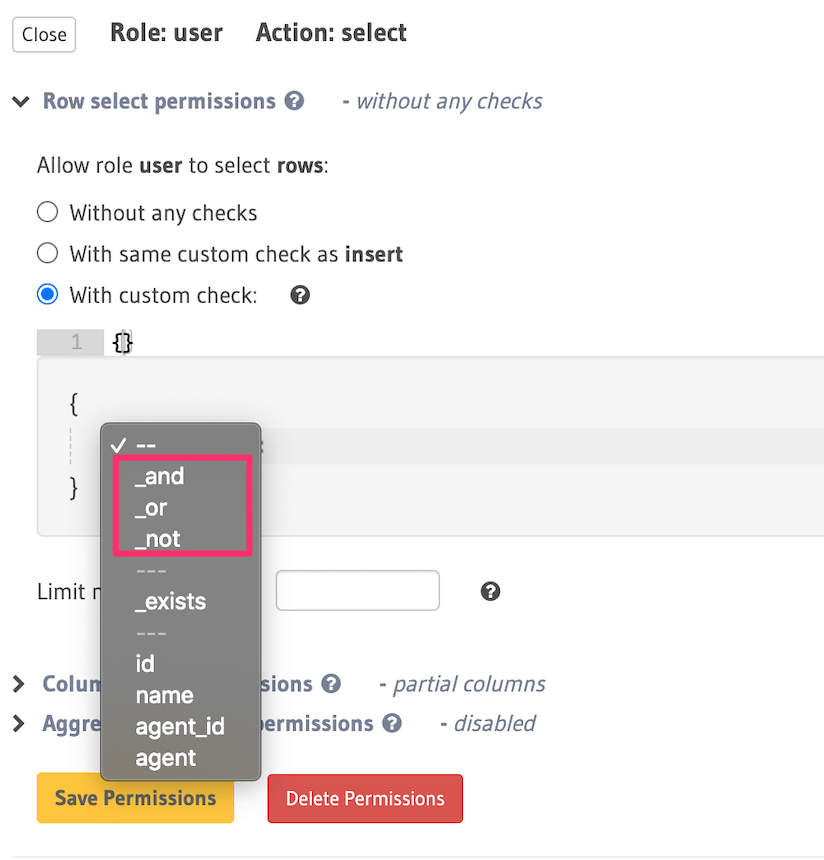Pick the name column from the list
Viewport: 824px width, 860px height.
(164, 695)
